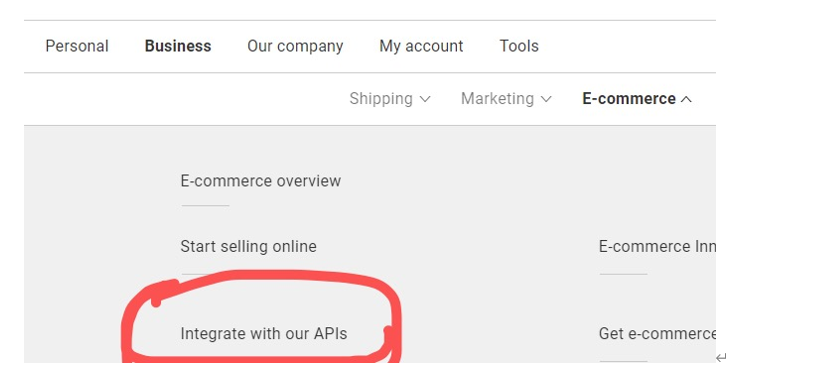The image size is (816, 374).
Task: Click the red hand-drawn circle annotation
Action: click(x=262, y=317)
